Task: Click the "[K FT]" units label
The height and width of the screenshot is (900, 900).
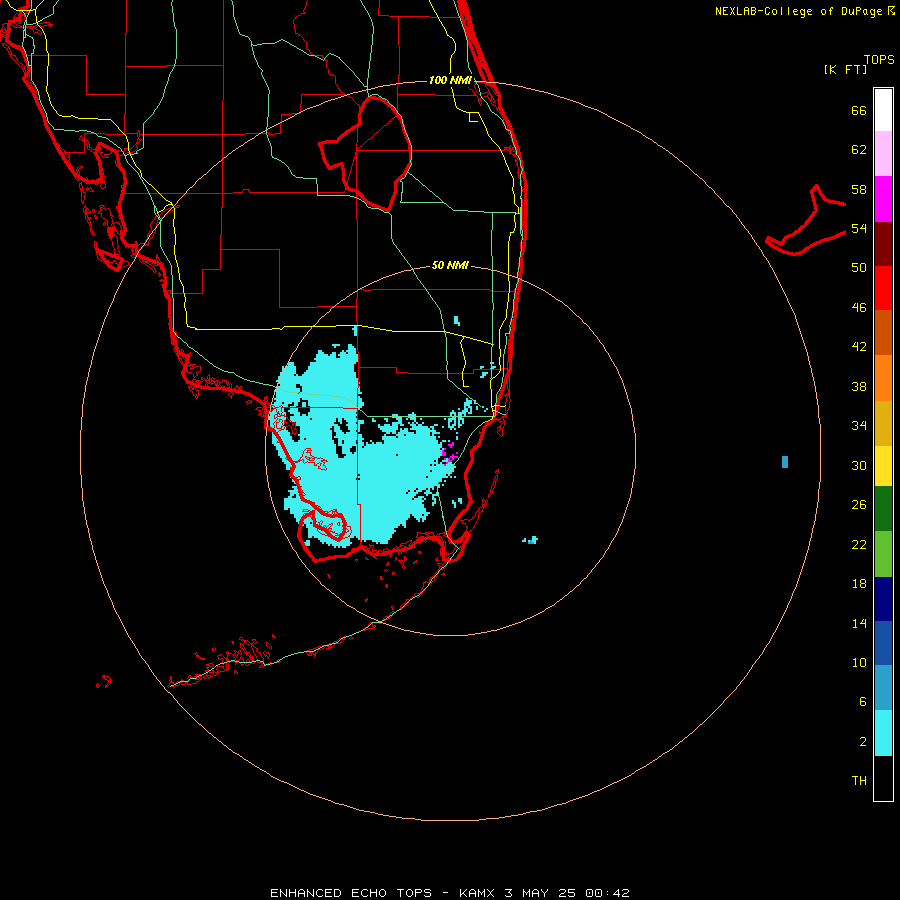Action: pyautogui.click(x=845, y=69)
